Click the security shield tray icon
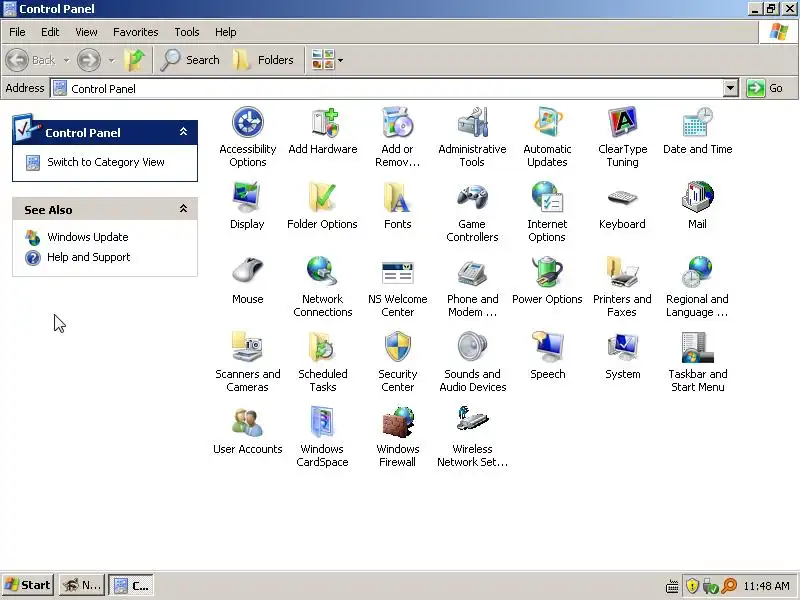Screen dimensions: 800x600 click(x=692, y=586)
